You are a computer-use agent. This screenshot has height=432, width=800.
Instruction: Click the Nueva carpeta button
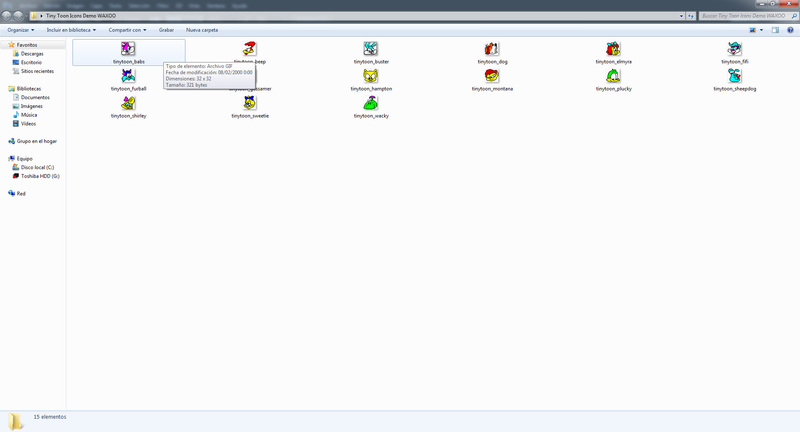pos(202,30)
